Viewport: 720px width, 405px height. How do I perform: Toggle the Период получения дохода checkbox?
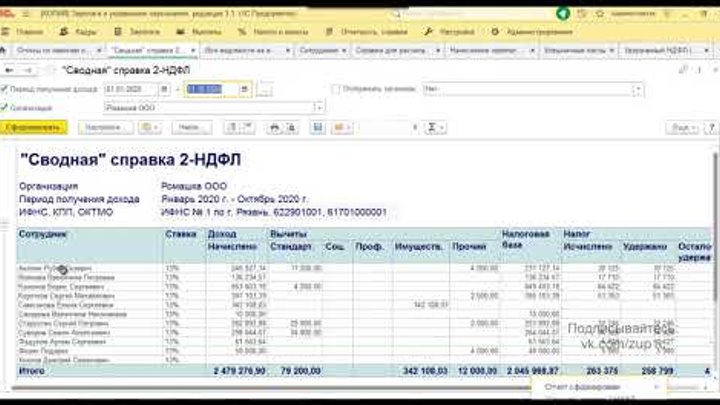point(7,89)
